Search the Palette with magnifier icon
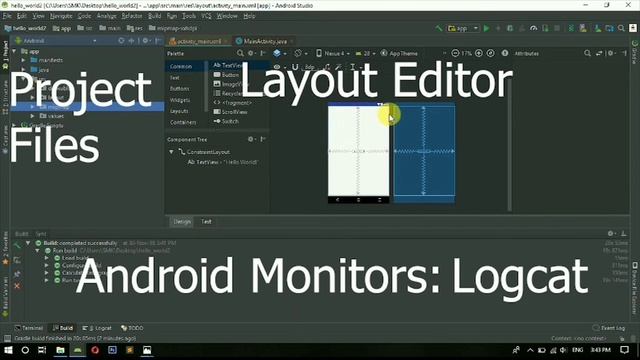640x360 pixels. click(240, 53)
